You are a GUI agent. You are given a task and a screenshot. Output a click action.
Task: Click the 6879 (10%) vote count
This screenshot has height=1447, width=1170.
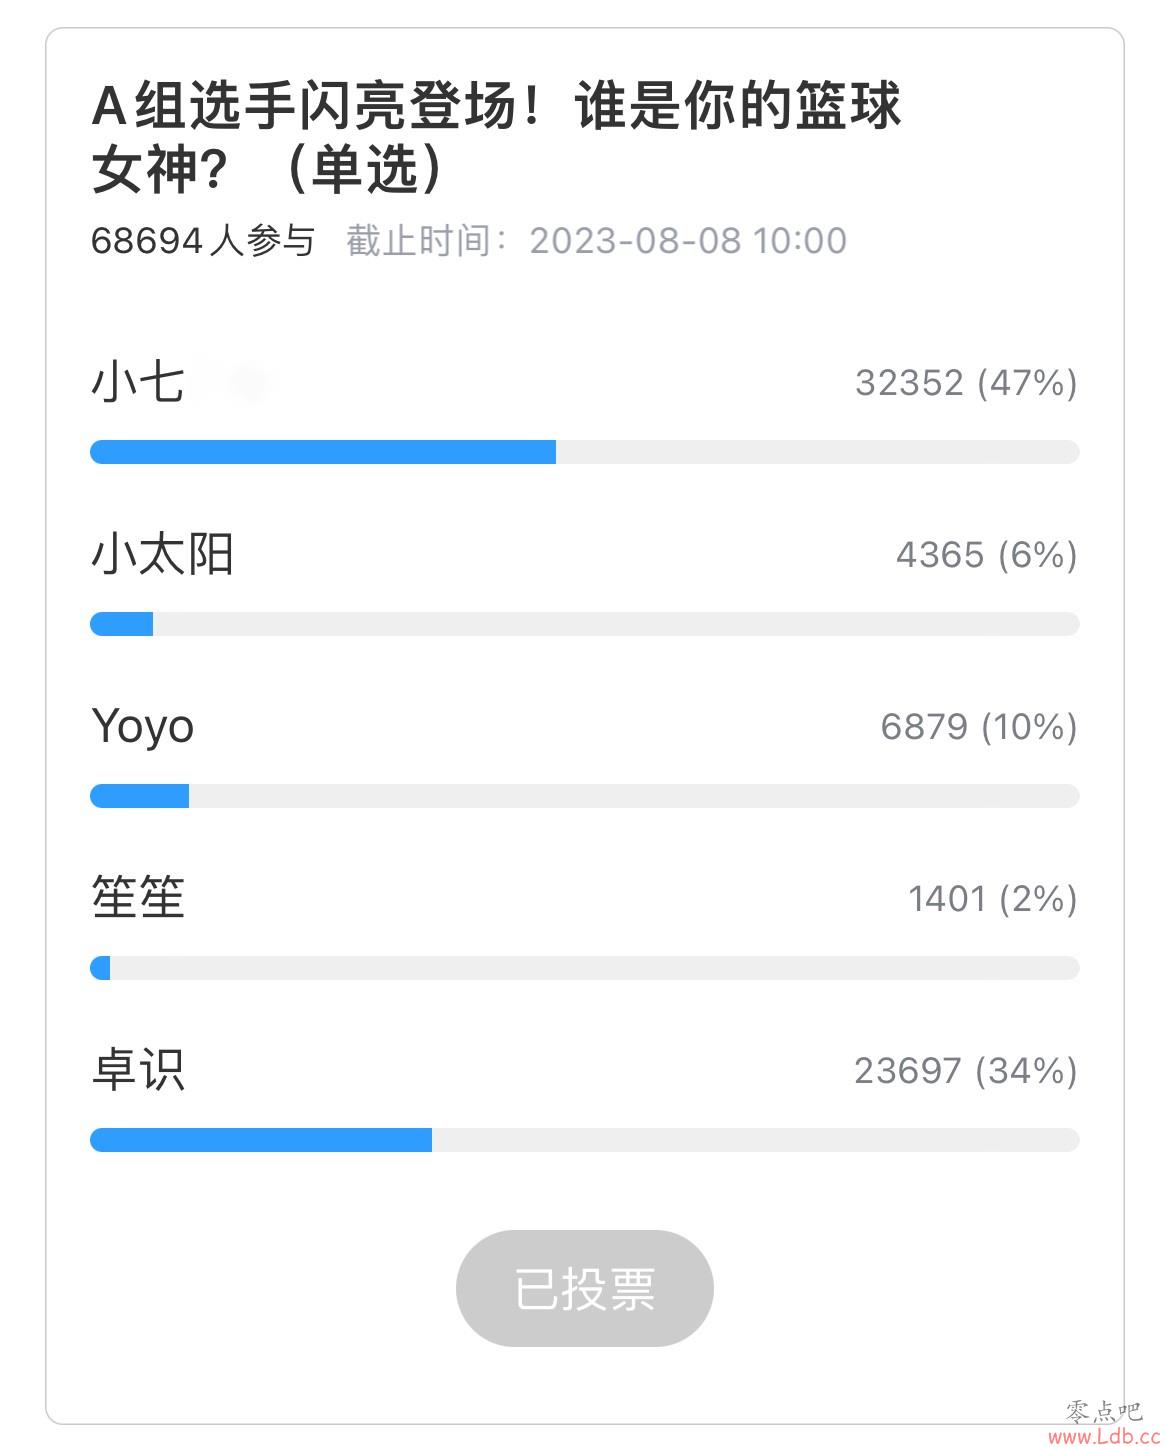point(978,727)
